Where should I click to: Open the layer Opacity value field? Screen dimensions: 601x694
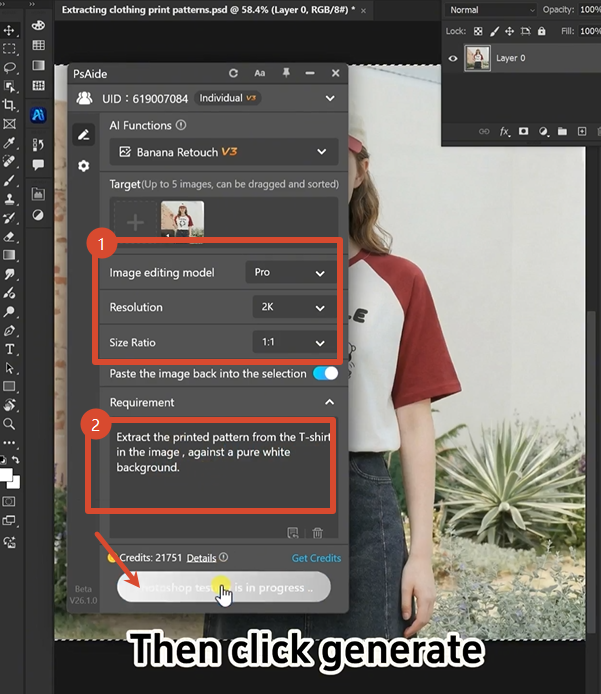click(x=591, y=10)
